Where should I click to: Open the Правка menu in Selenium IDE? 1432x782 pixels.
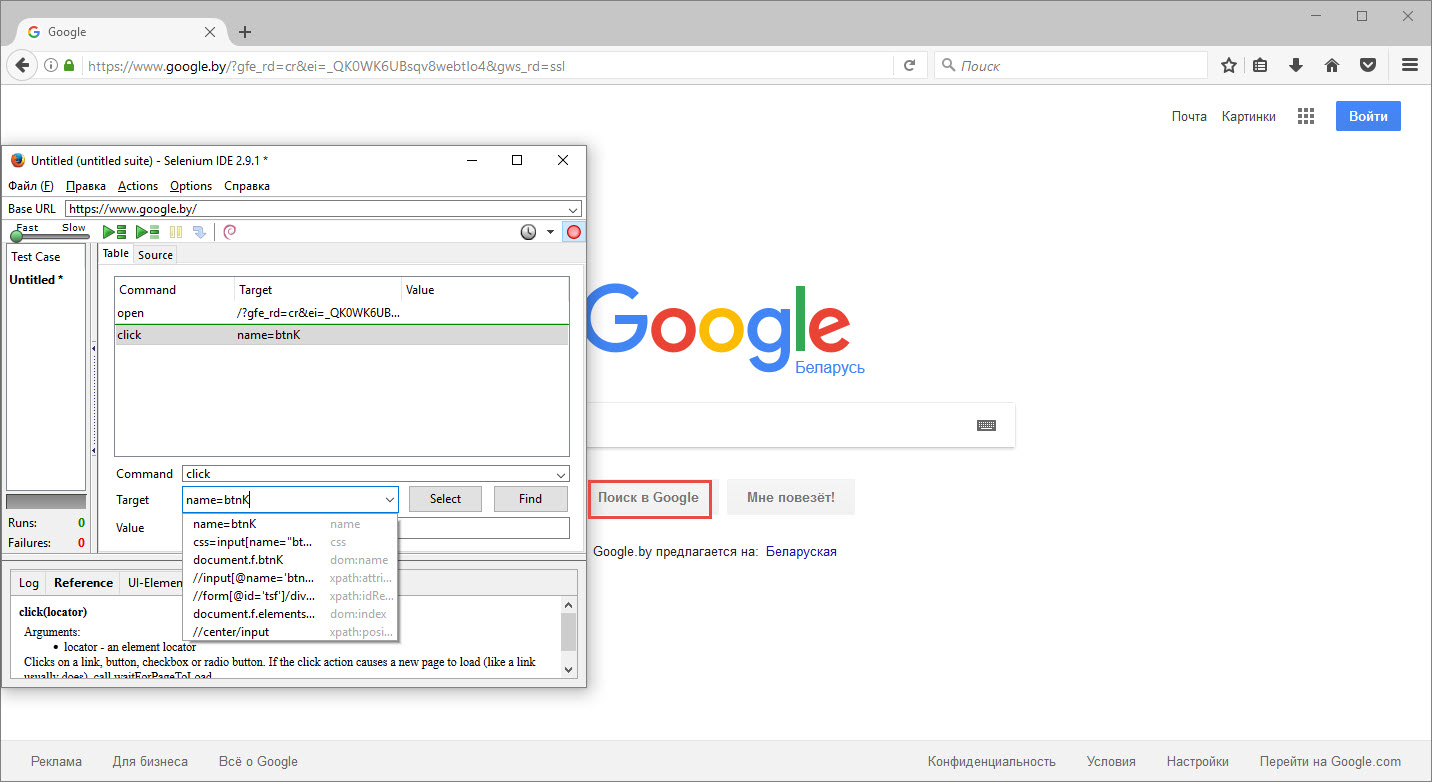86,186
